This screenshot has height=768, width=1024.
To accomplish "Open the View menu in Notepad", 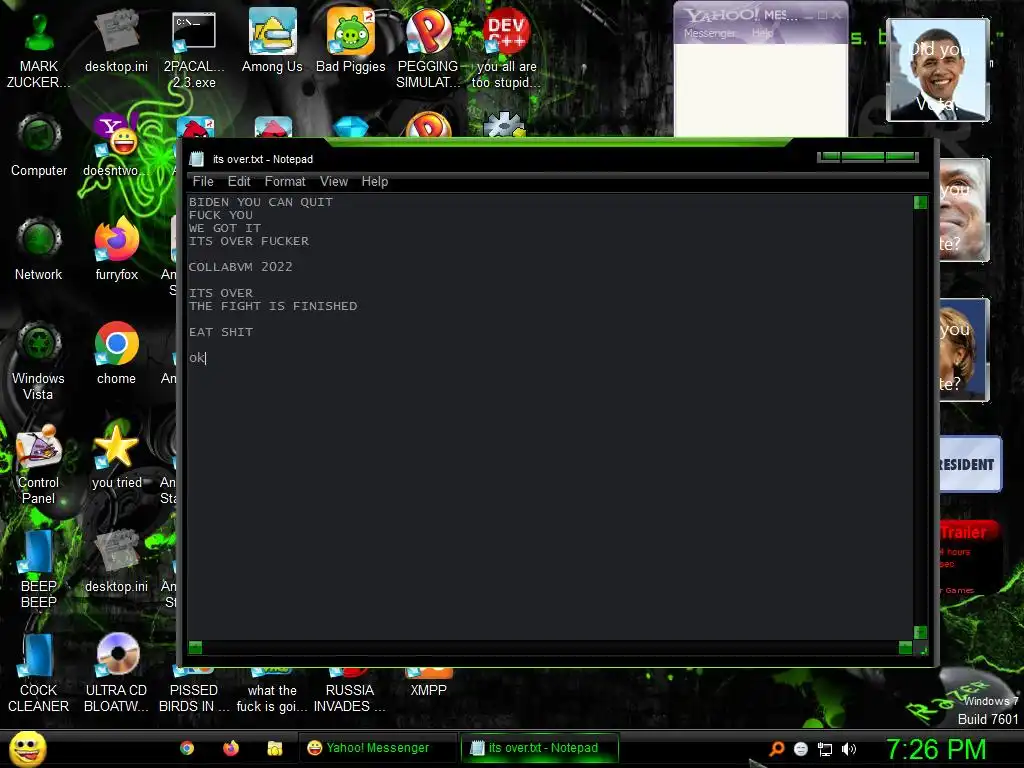I will pyautogui.click(x=334, y=182).
